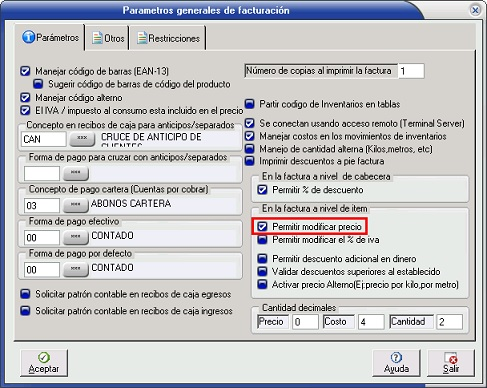Enable patrón contable en recibos de caja egresos

[x=25, y=294]
